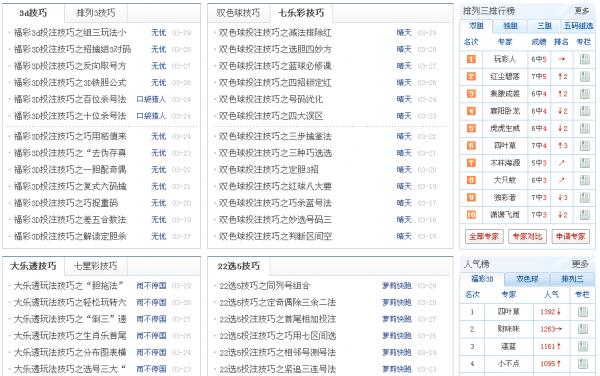600x376 pixels.
Task: Open article 福彩3D投注技巧之十位杀号法
Action: (70, 116)
